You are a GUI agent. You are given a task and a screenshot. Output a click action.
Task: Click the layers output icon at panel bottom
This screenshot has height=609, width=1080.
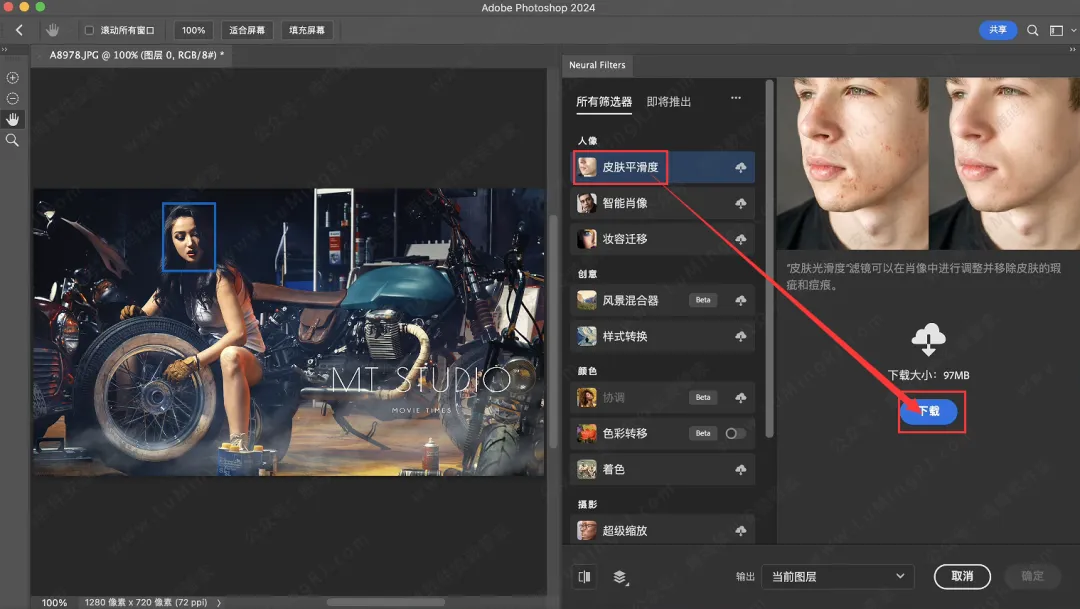618,577
